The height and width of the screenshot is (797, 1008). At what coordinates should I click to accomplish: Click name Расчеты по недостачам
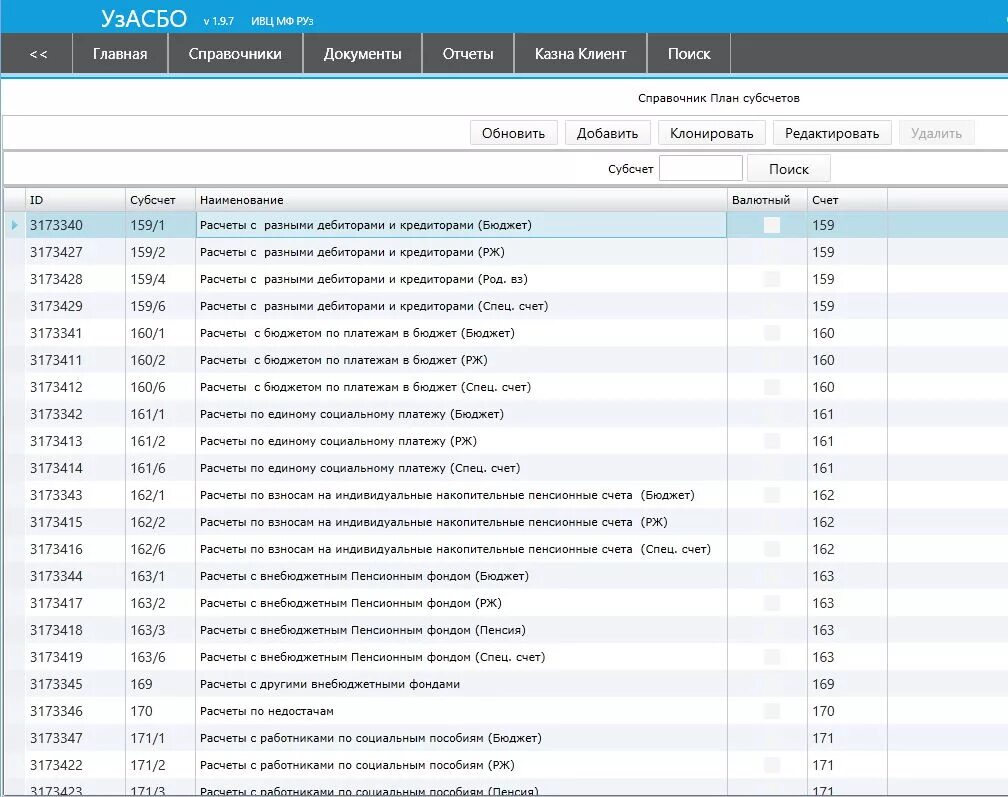click(x=267, y=711)
